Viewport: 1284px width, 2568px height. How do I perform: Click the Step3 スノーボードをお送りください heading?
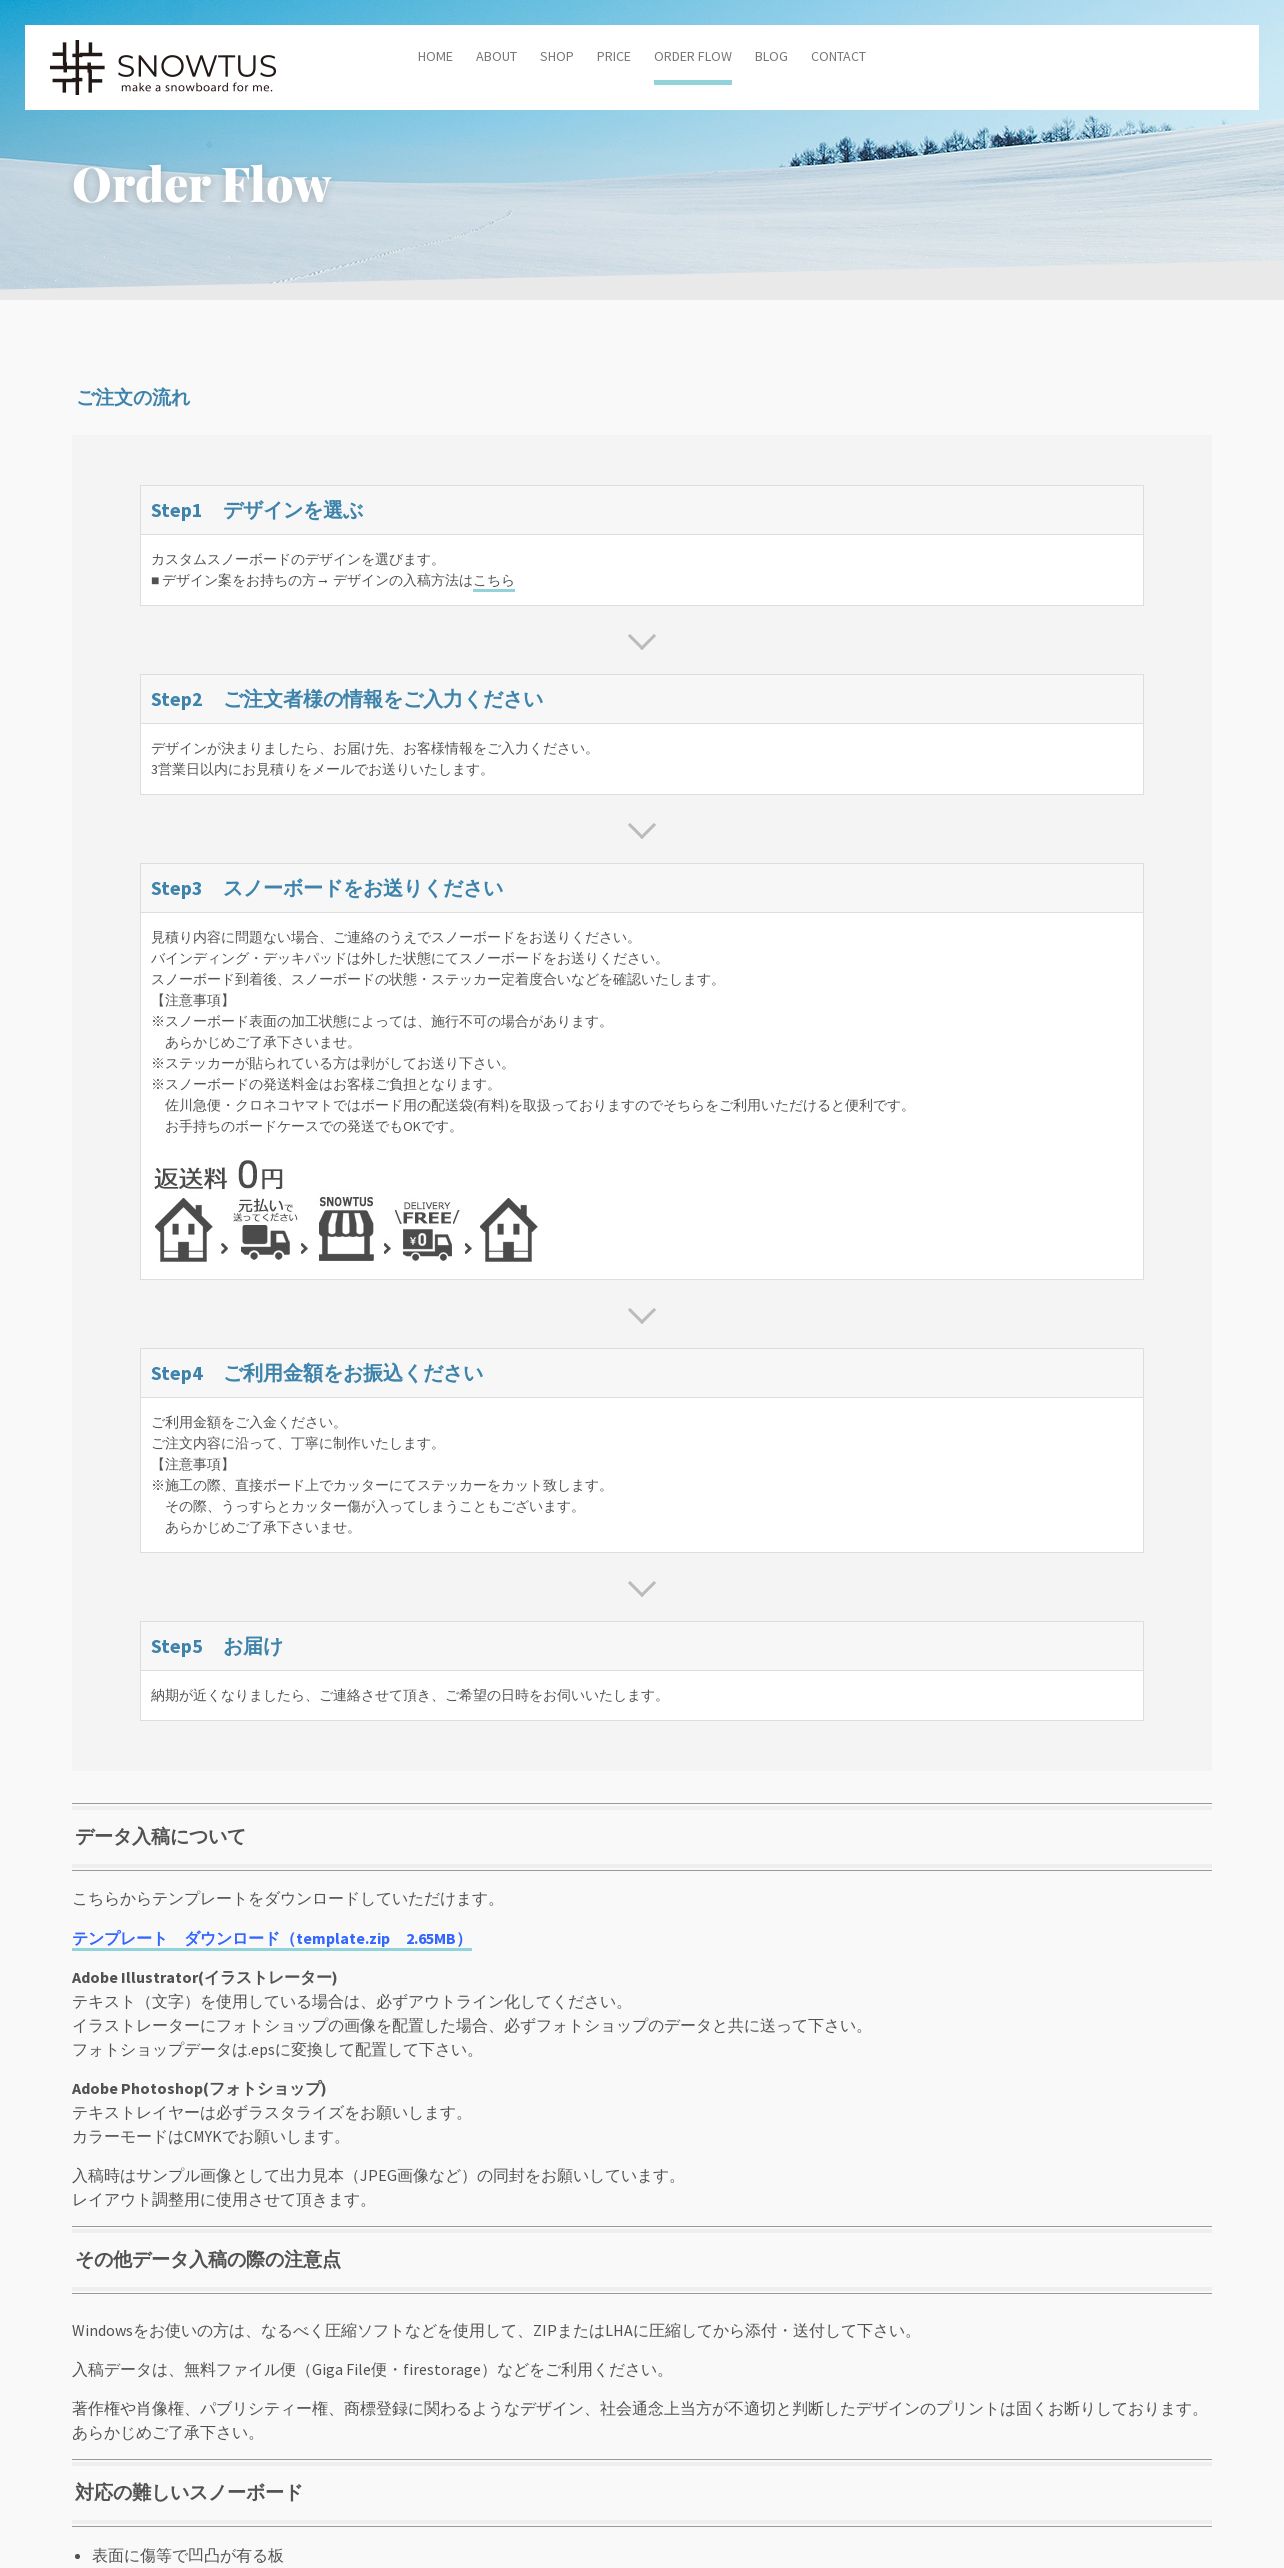(x=327, y=888)
